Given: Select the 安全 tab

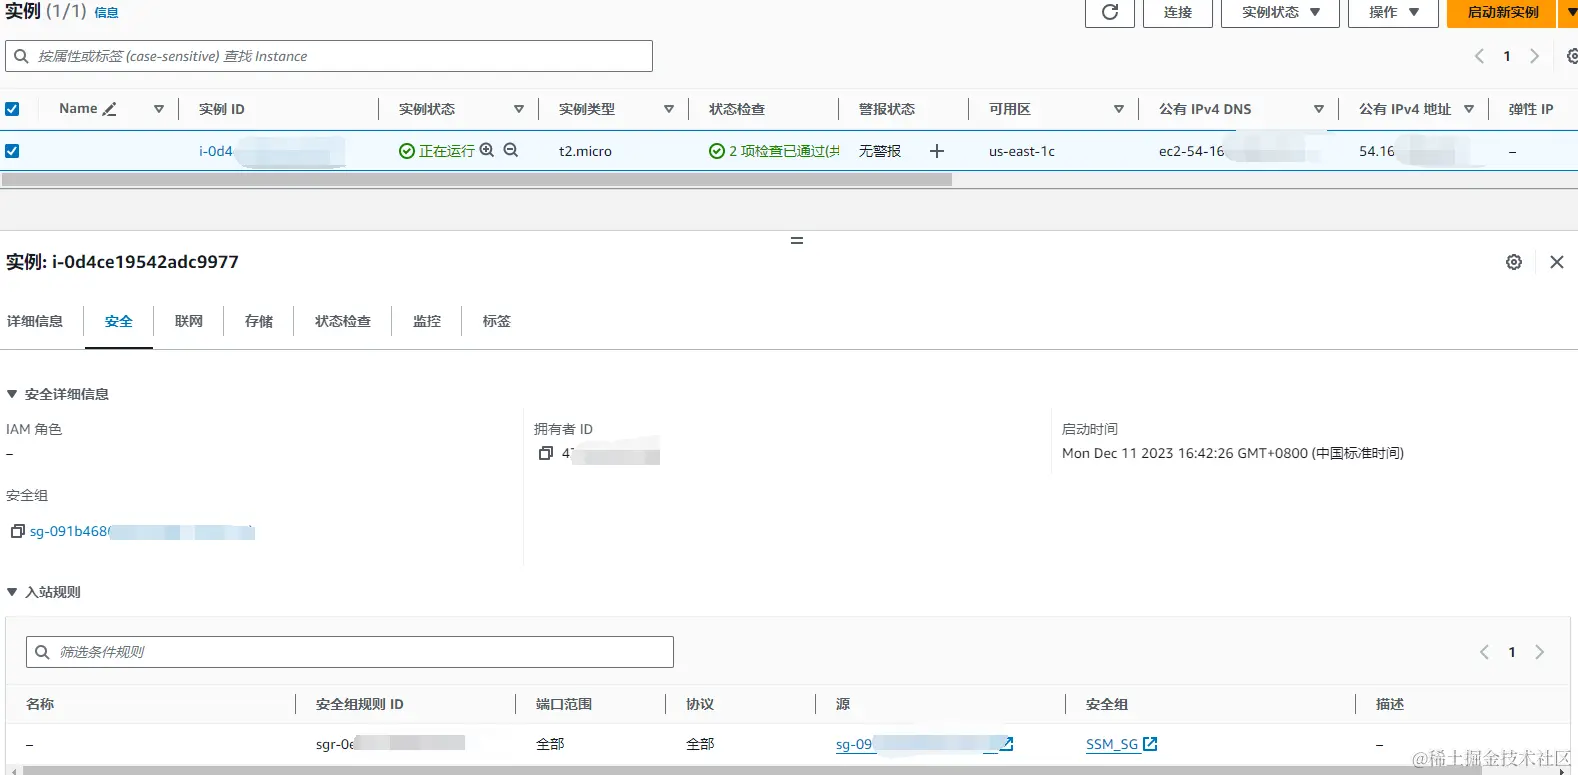Looking at the screenshot, I should (x=119, y=321).
